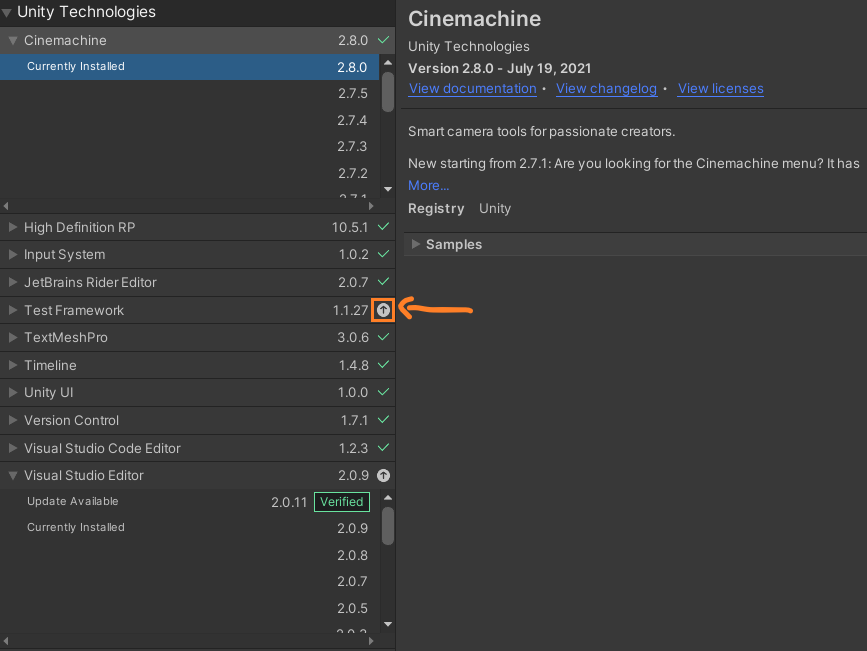Click the Cinemachine installed checkmark icon

(x=383, y=41)
